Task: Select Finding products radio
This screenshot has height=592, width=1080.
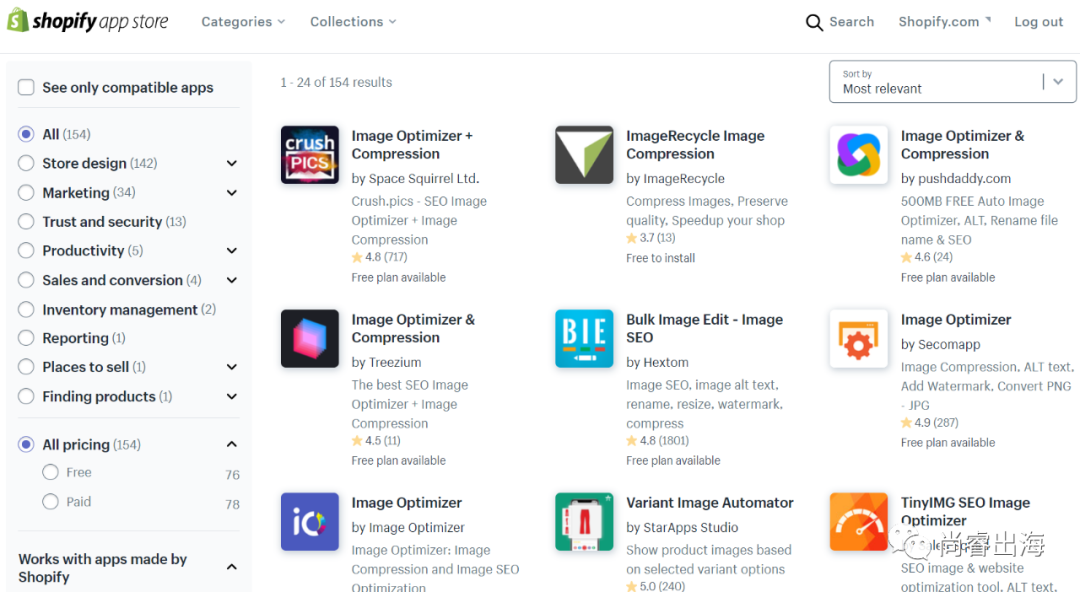Action: point(26,396)
